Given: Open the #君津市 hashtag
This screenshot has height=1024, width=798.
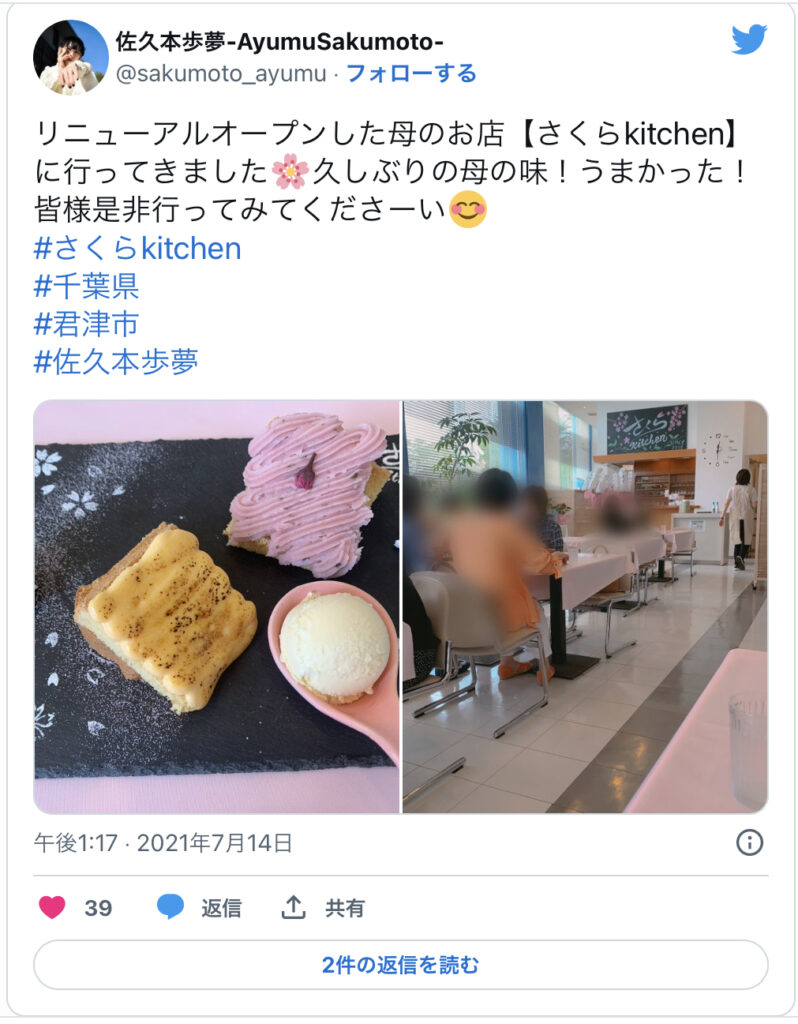Looking at the screenshot, I should click(86, 324).
